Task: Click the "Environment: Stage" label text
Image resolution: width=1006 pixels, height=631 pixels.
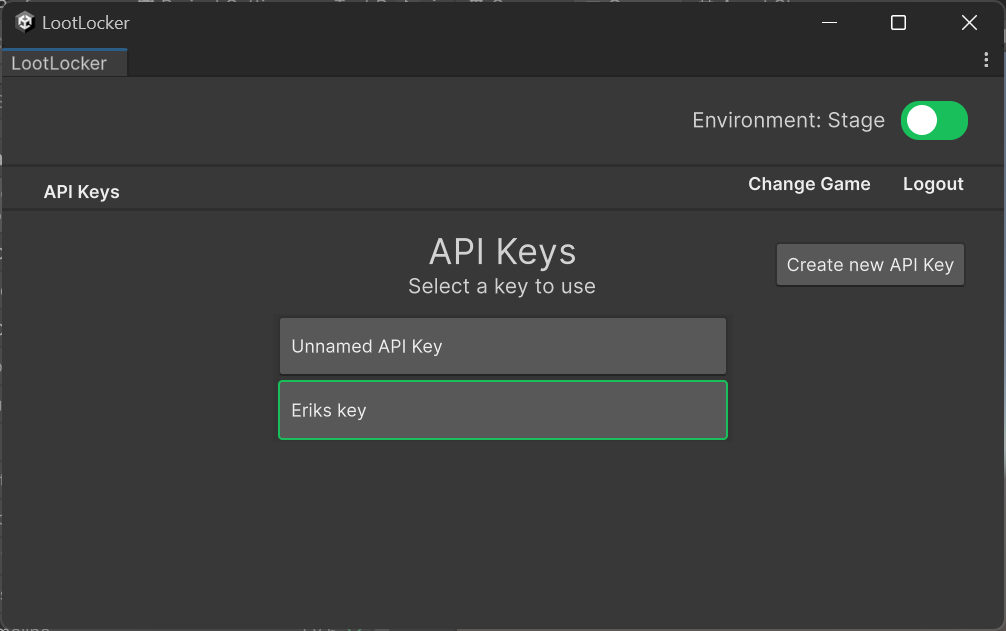Action: 788,121
